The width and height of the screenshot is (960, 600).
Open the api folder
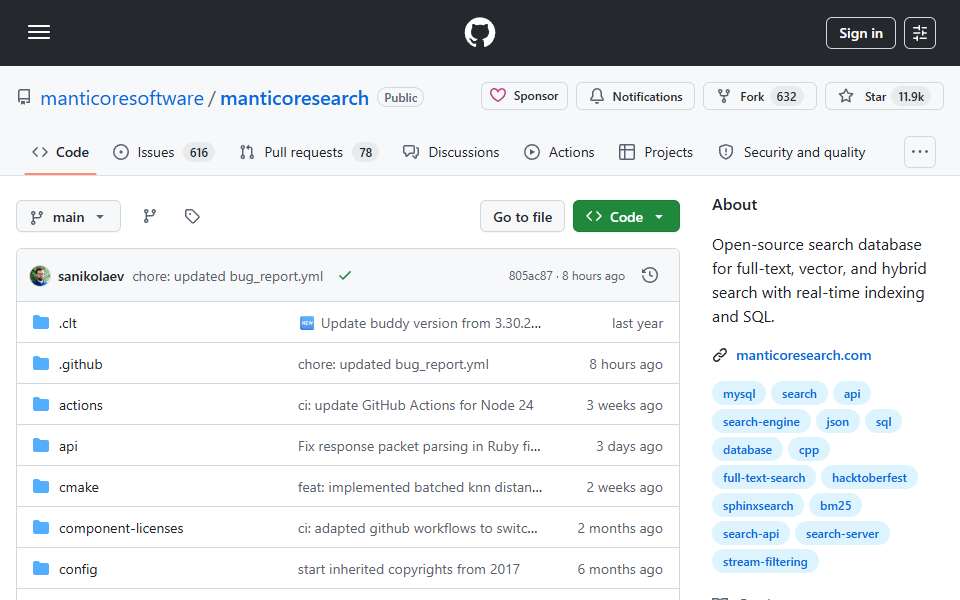[68, 446]
